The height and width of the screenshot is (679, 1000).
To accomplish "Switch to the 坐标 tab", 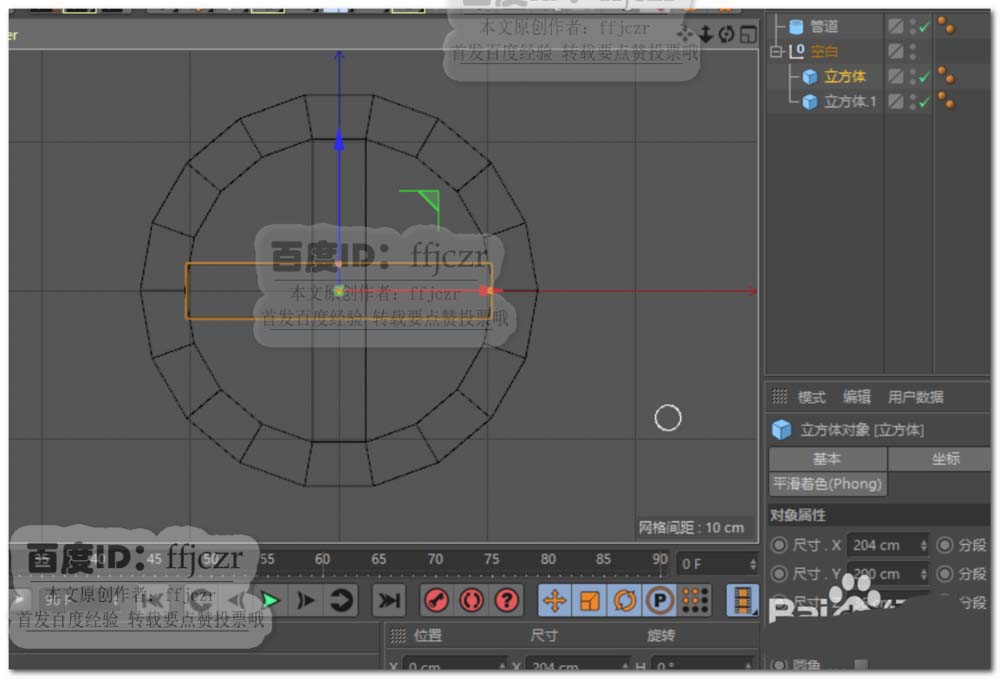I will point(945,458).
